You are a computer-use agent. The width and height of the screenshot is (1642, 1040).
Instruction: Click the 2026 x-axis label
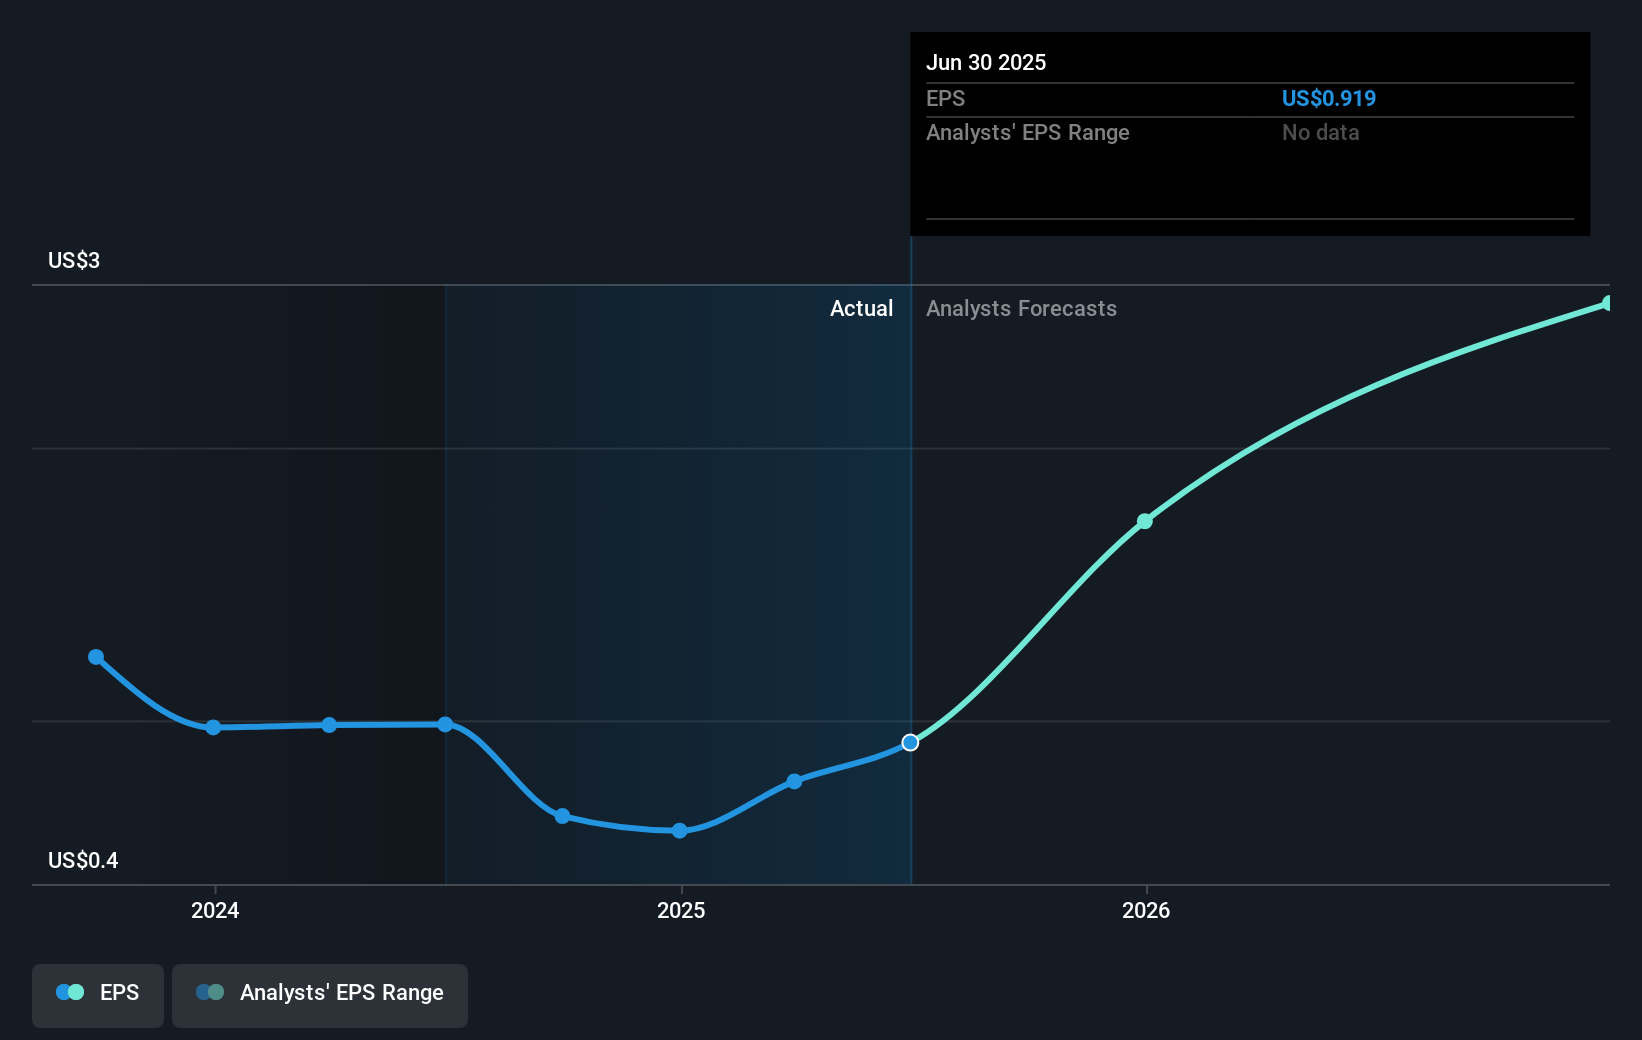pos(1146,910)
